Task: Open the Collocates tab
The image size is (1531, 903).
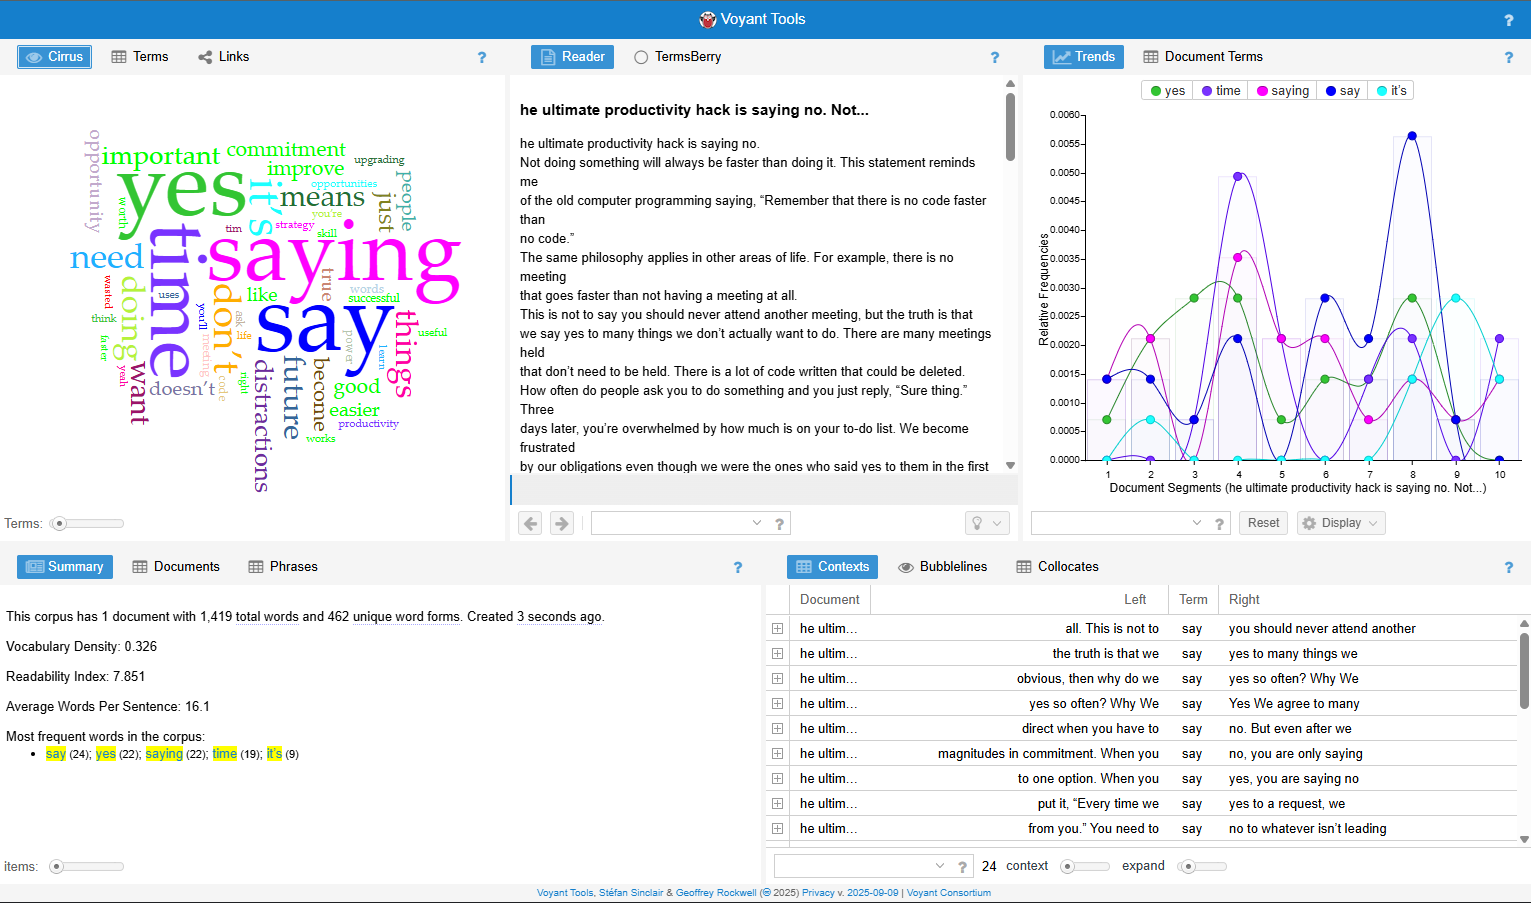Action: pyautogui.click(x=1057, y=567)
